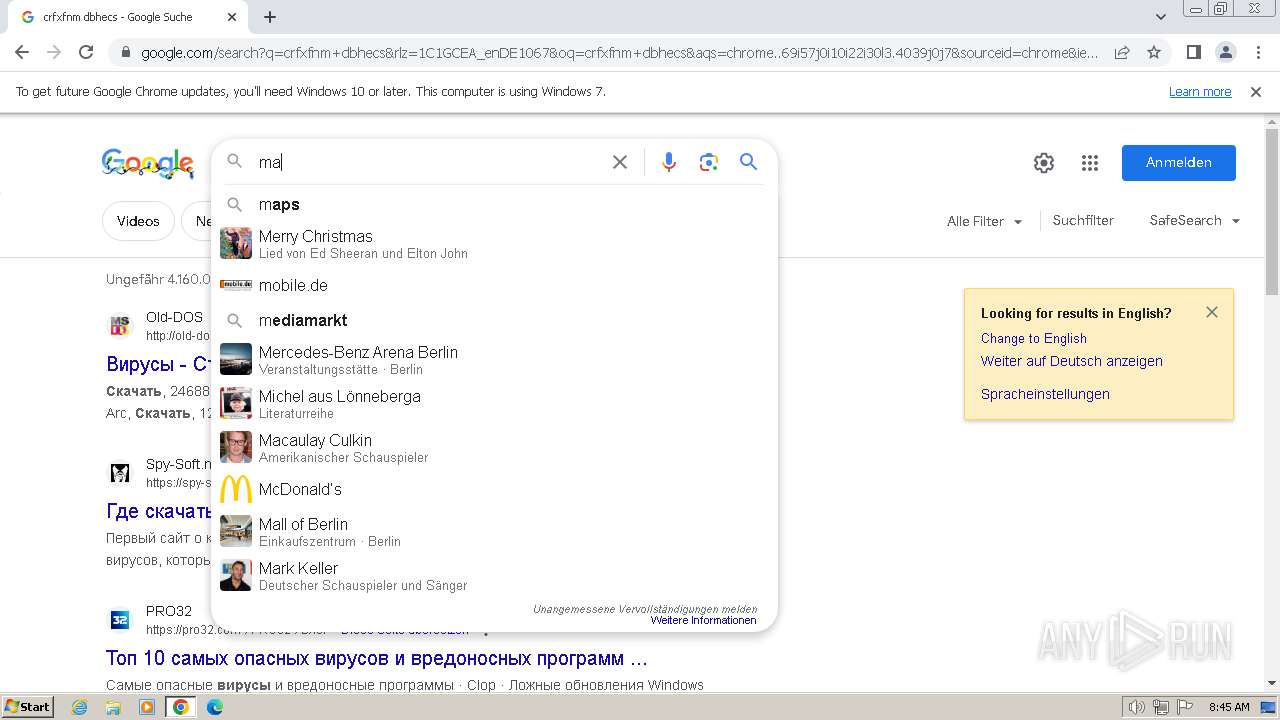Choose McDonald's suggestion
This screenshot has width=1280, height=720.
pos(494,489)
